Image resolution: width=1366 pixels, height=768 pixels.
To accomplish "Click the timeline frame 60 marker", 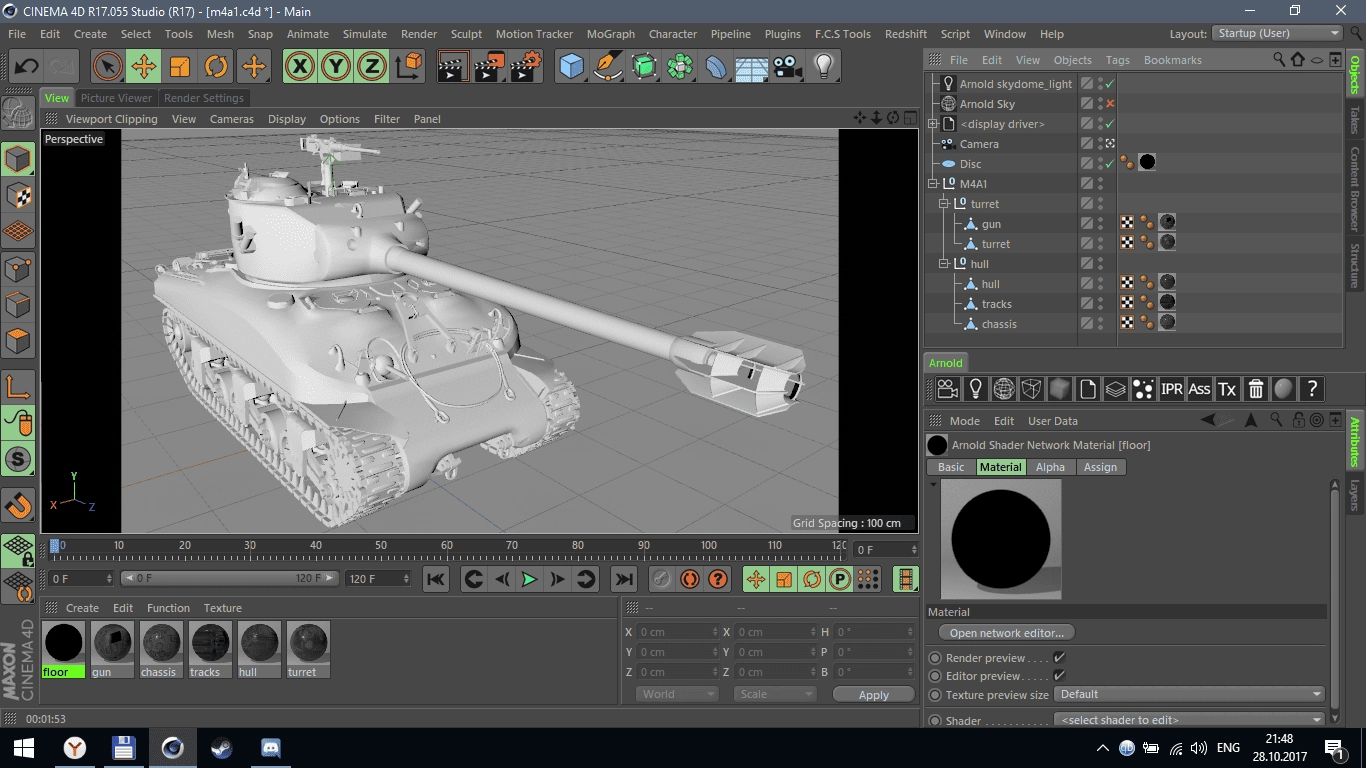I will point(446,546).
